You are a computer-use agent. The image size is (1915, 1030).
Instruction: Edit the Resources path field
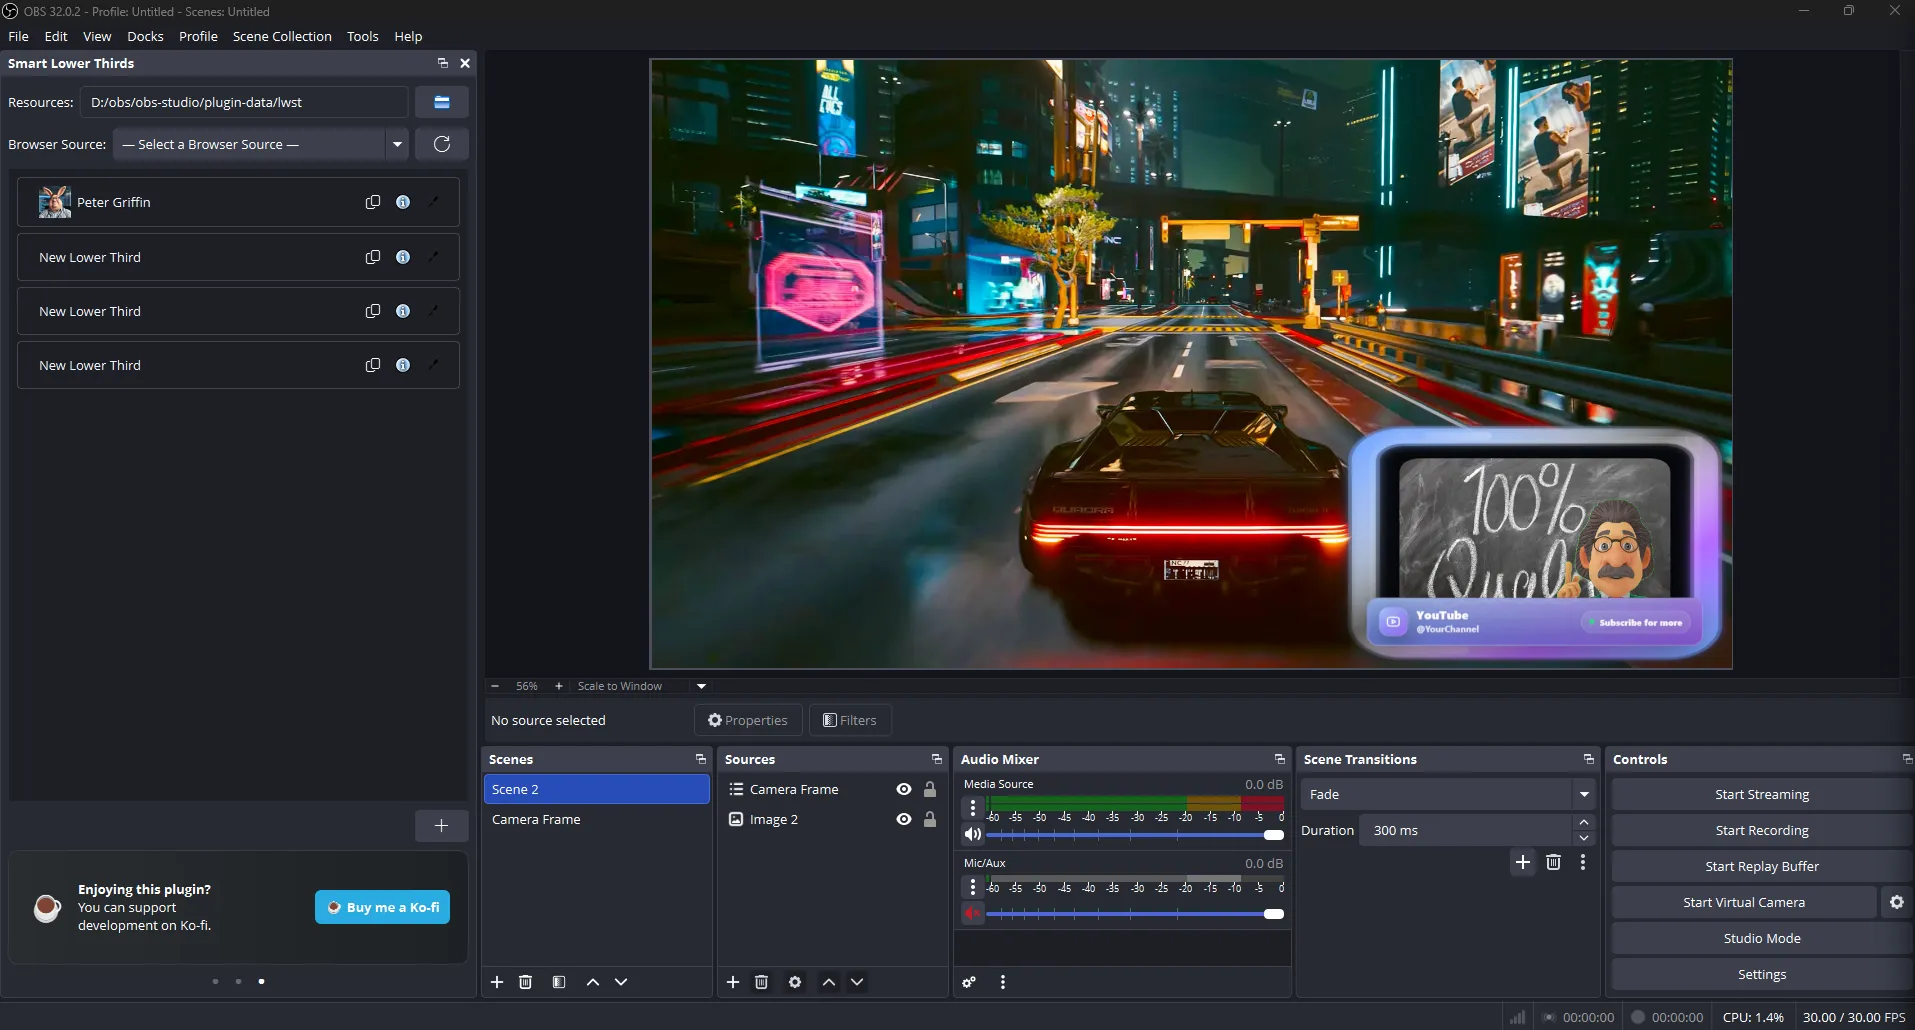[x=244, y=102]
